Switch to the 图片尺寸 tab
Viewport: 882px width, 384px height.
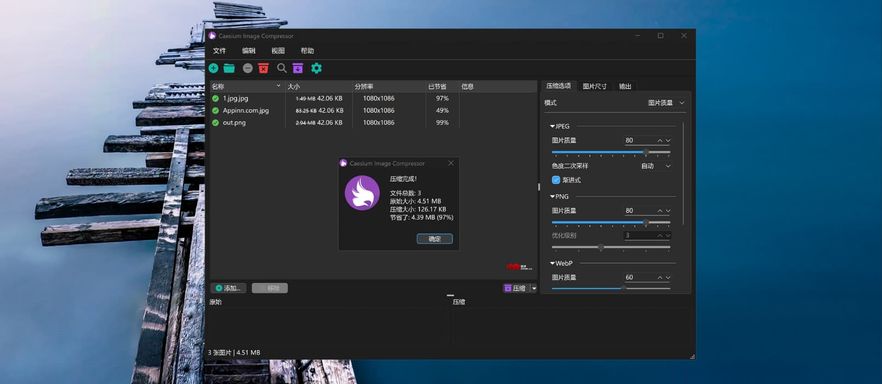(594, 86)
